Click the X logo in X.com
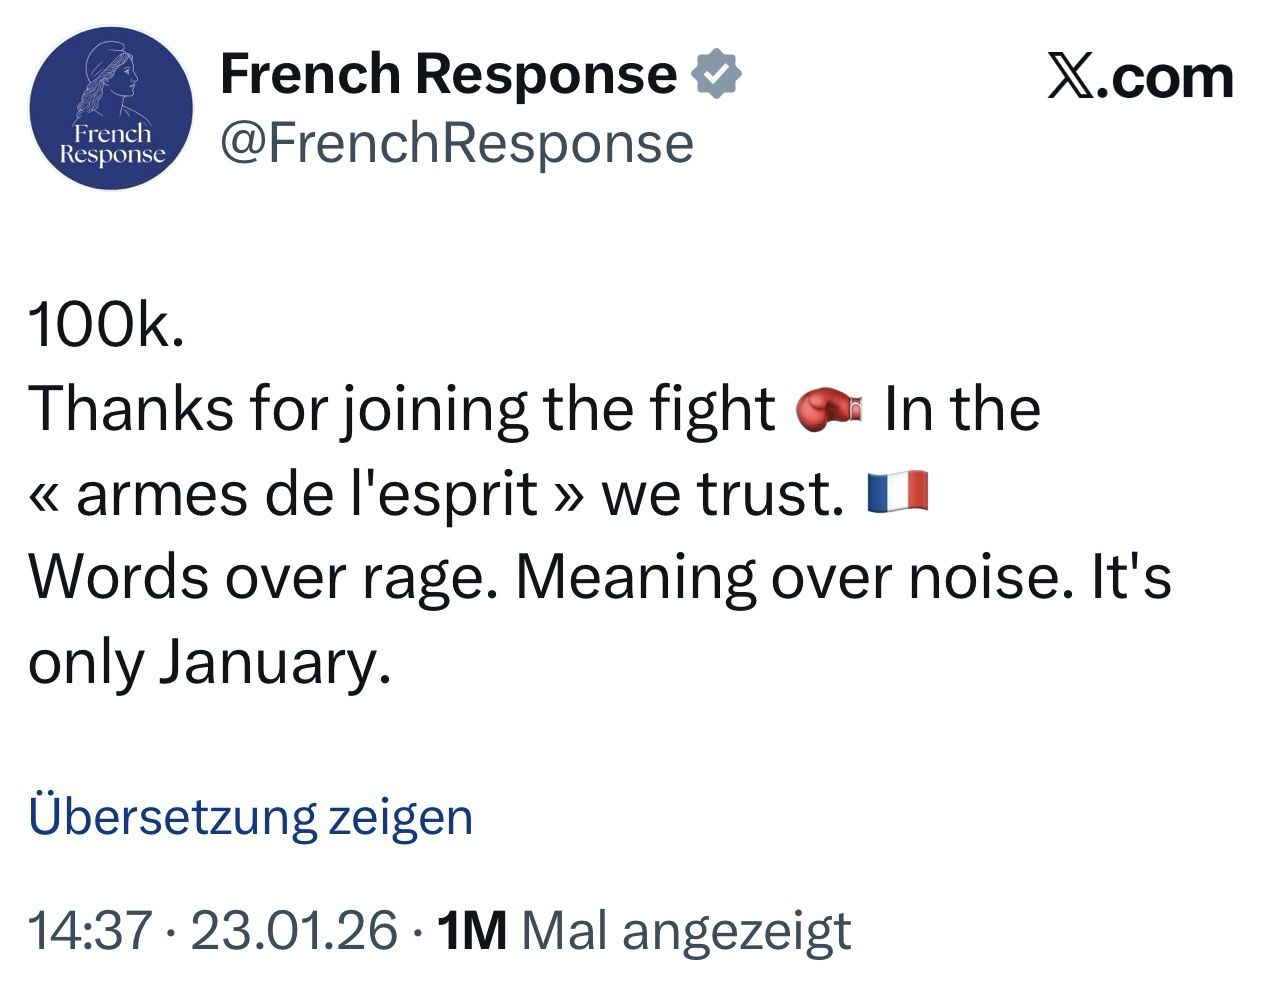This screenshot has height=998, width=1284. click(x=1069, y=78)
